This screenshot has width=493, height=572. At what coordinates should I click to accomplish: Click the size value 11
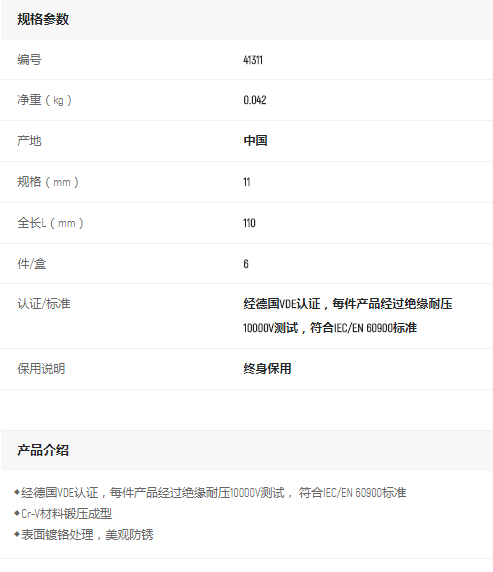pos(247,182)
